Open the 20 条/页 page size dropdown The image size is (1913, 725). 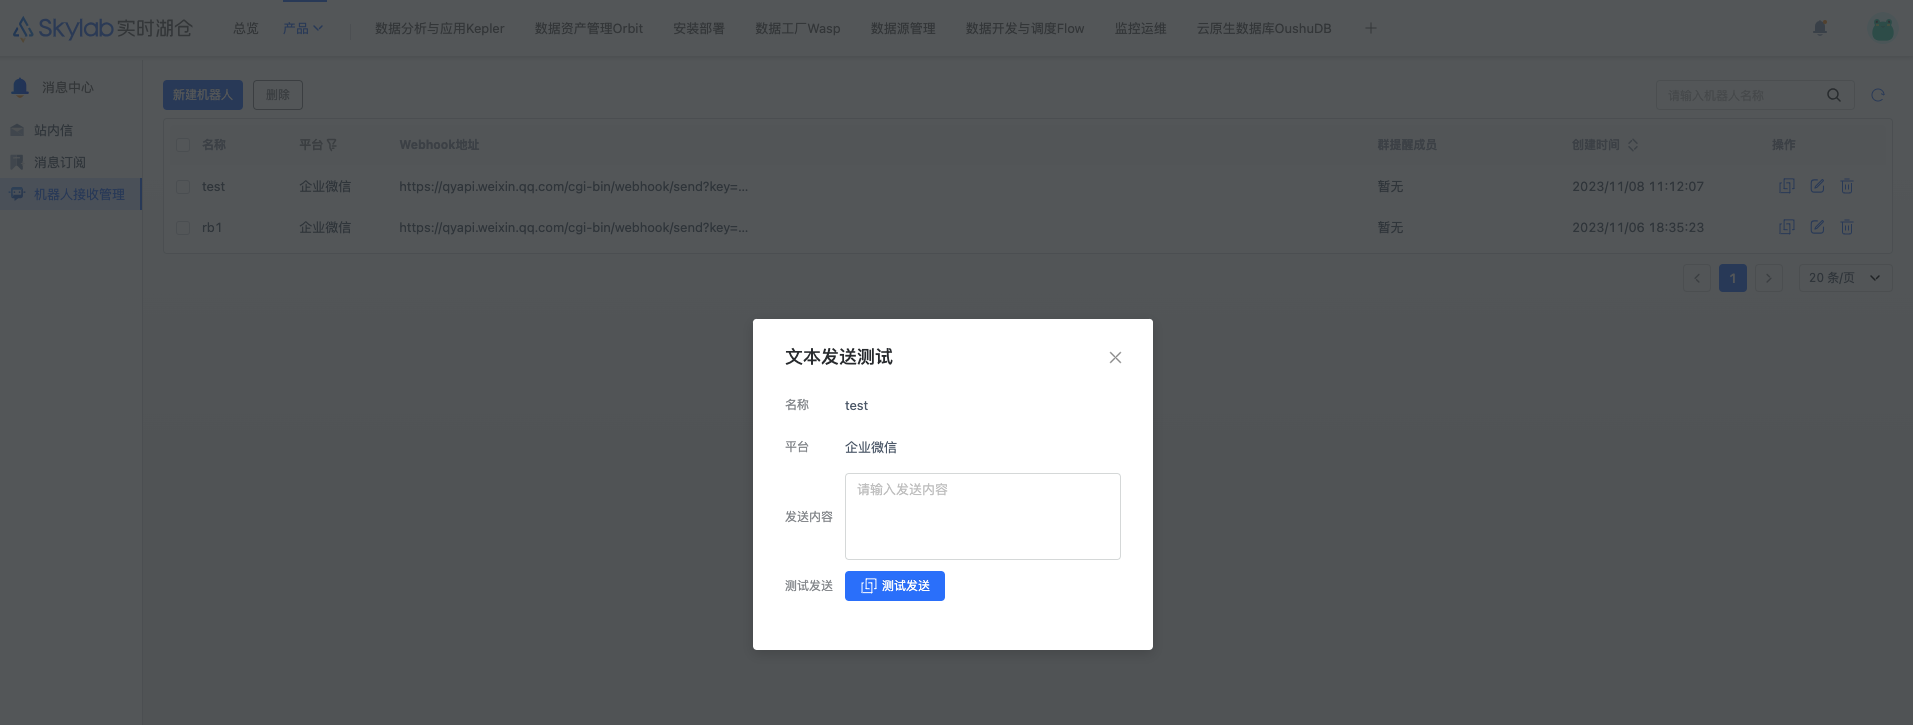(x=1844, y=278)
